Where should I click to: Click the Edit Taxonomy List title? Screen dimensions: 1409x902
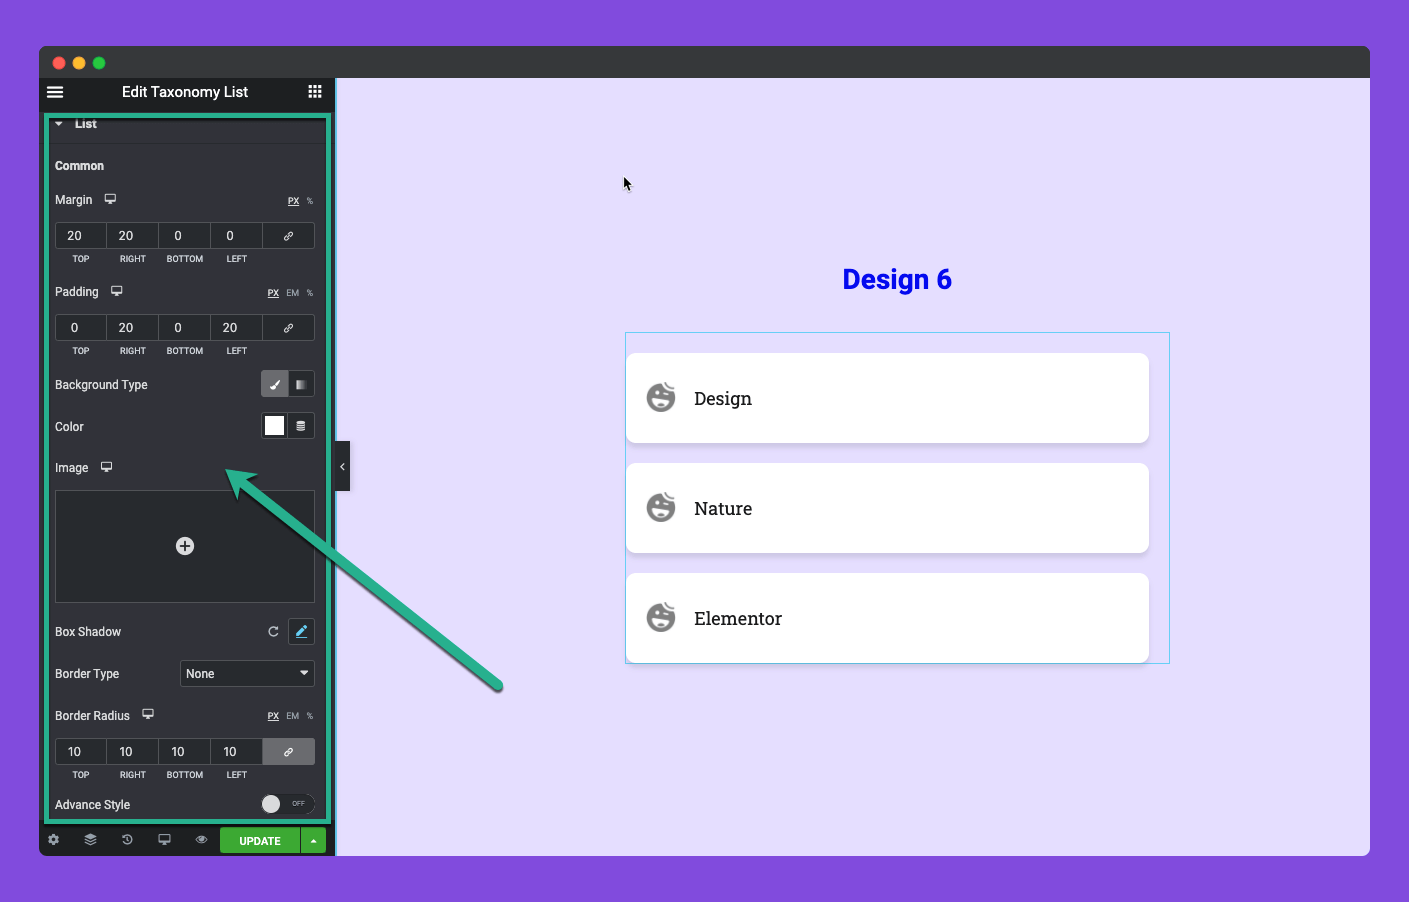[x=185, y=92]
